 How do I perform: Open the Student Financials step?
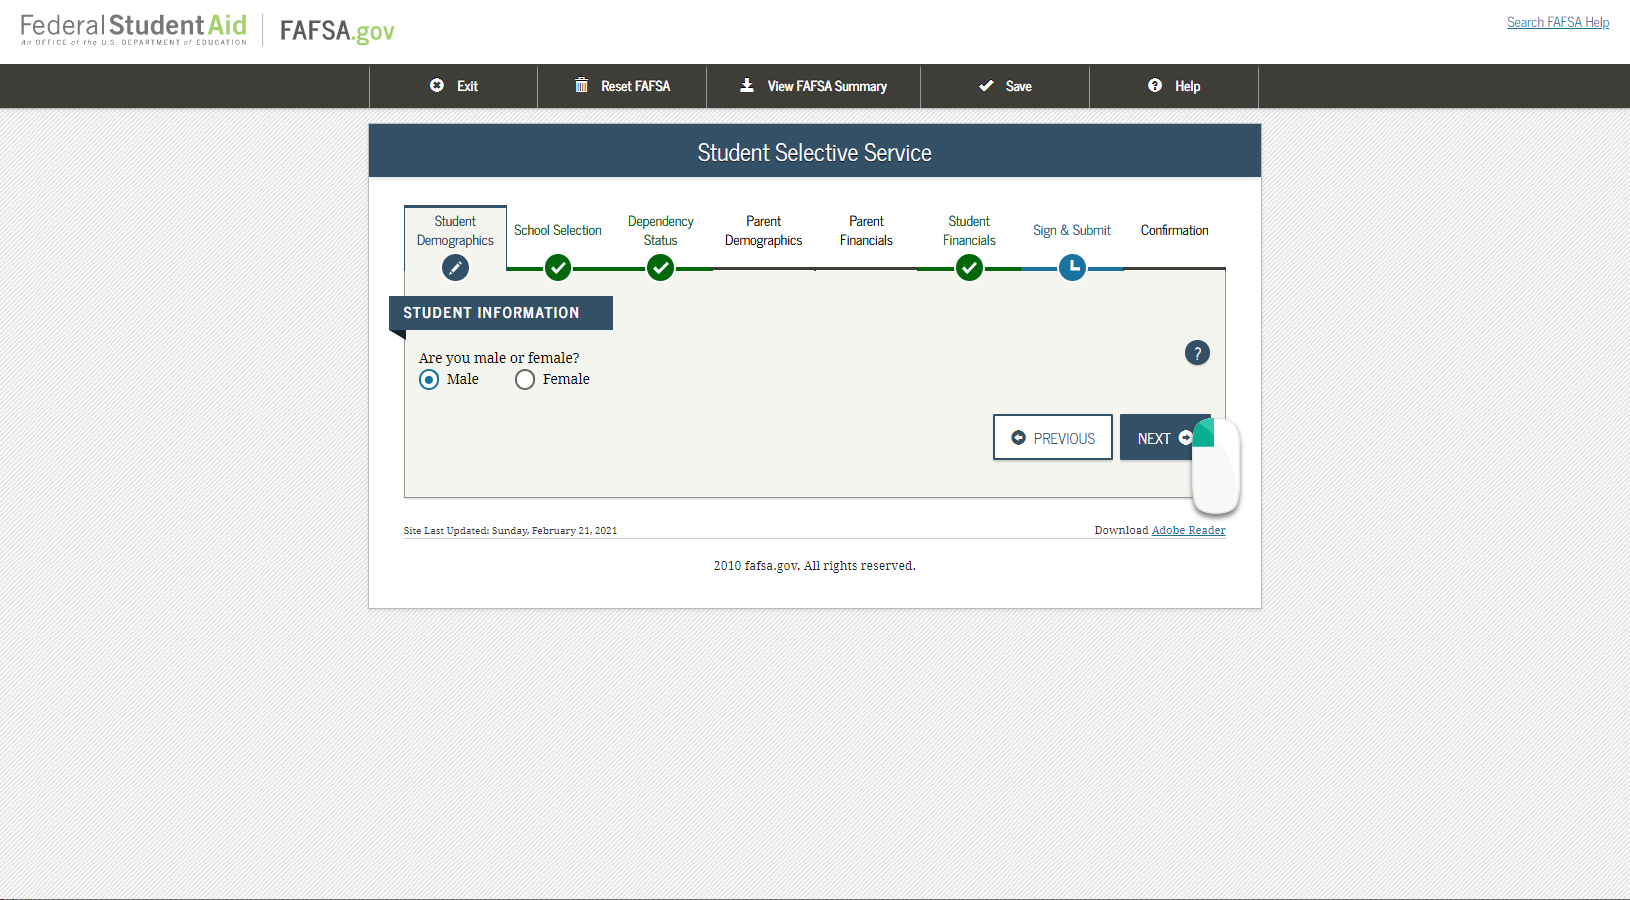point(969,231)
